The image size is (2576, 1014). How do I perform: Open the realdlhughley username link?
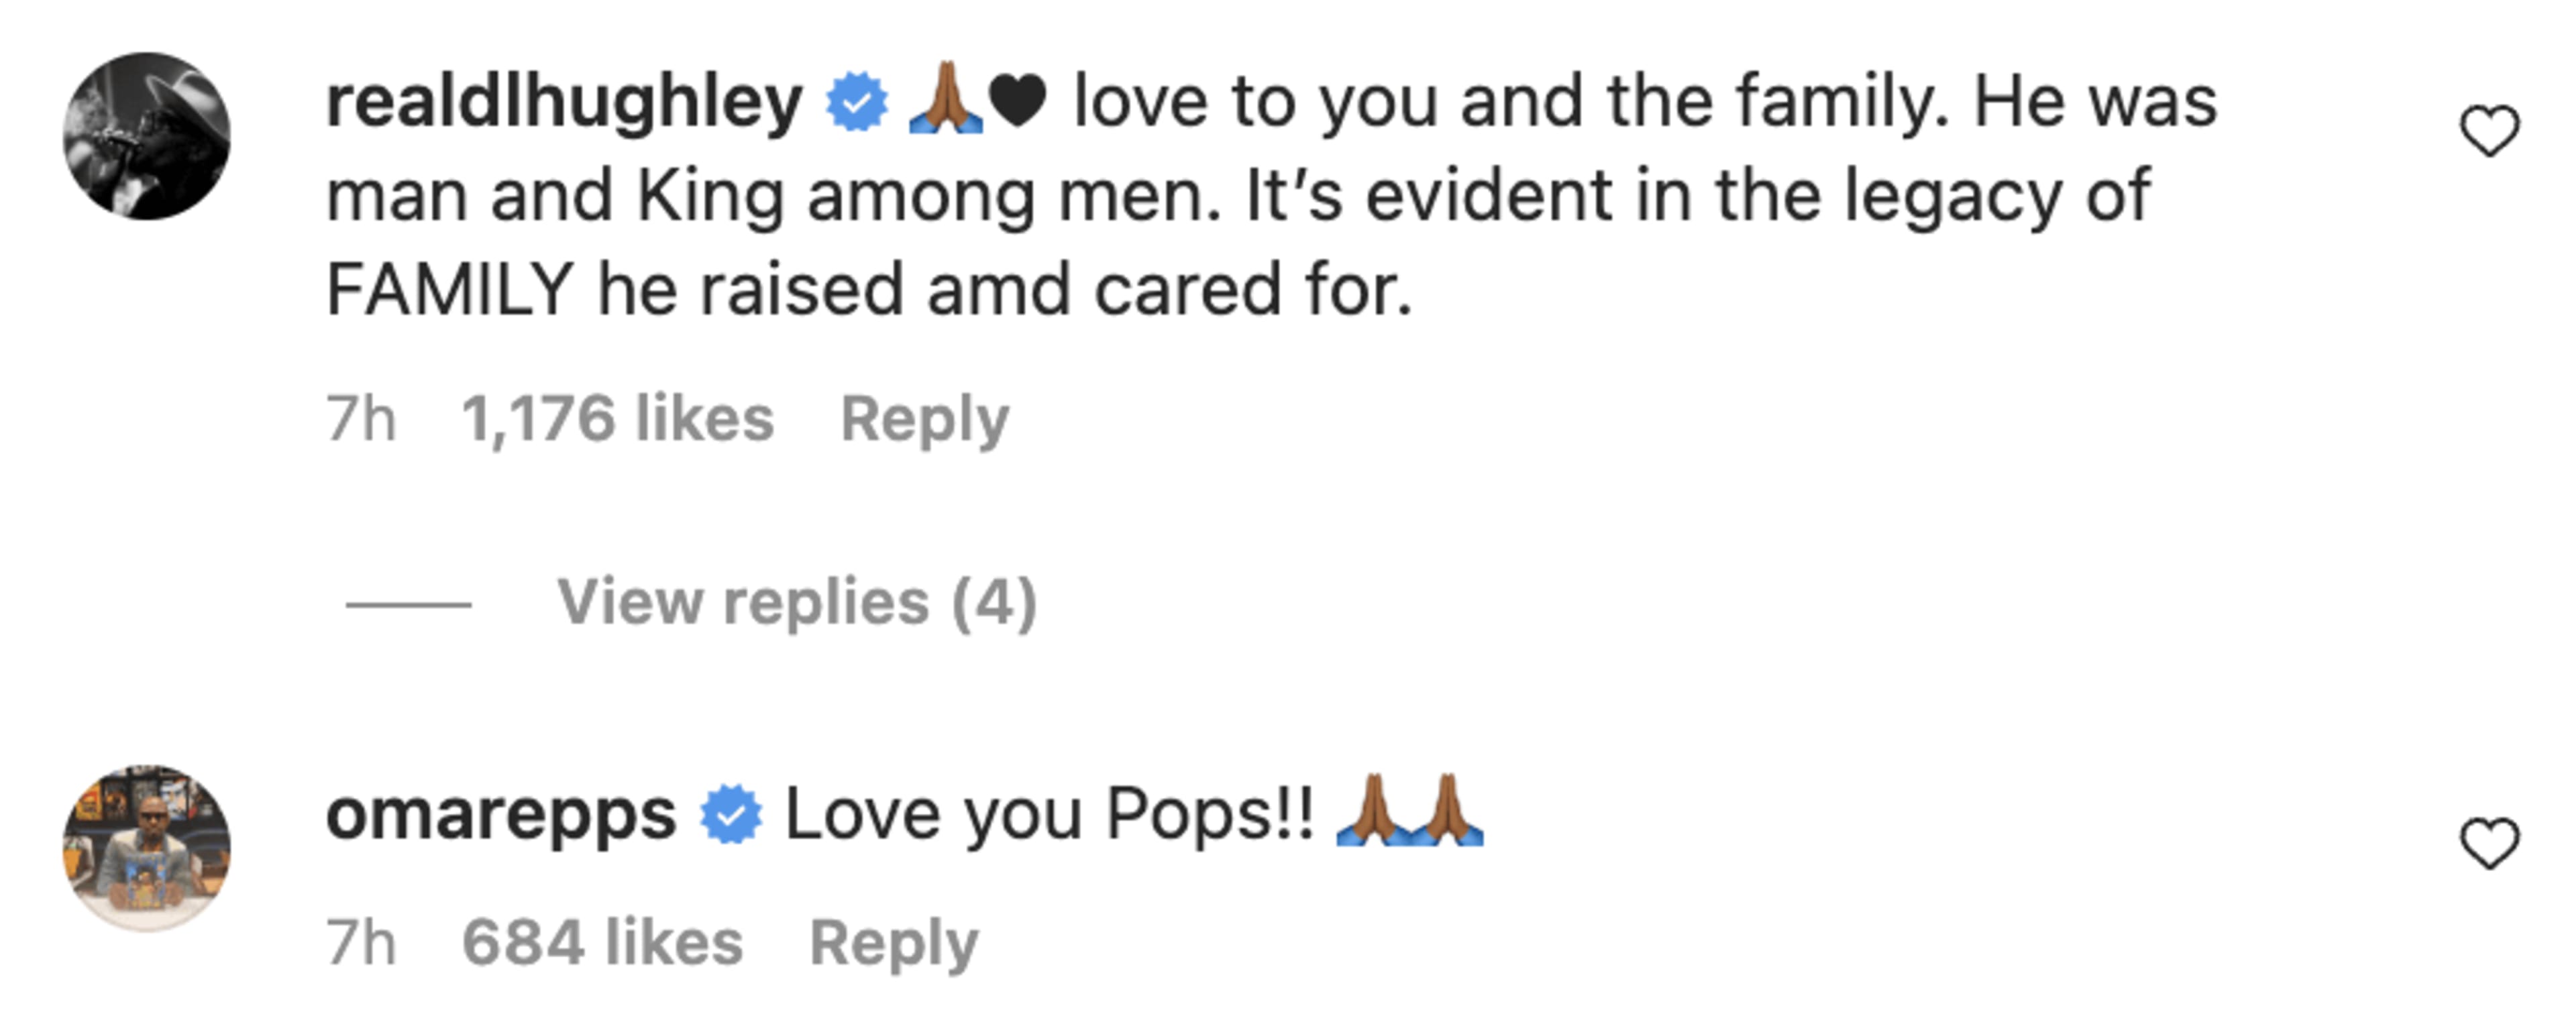pyautogui.click(x=564, y=102)
